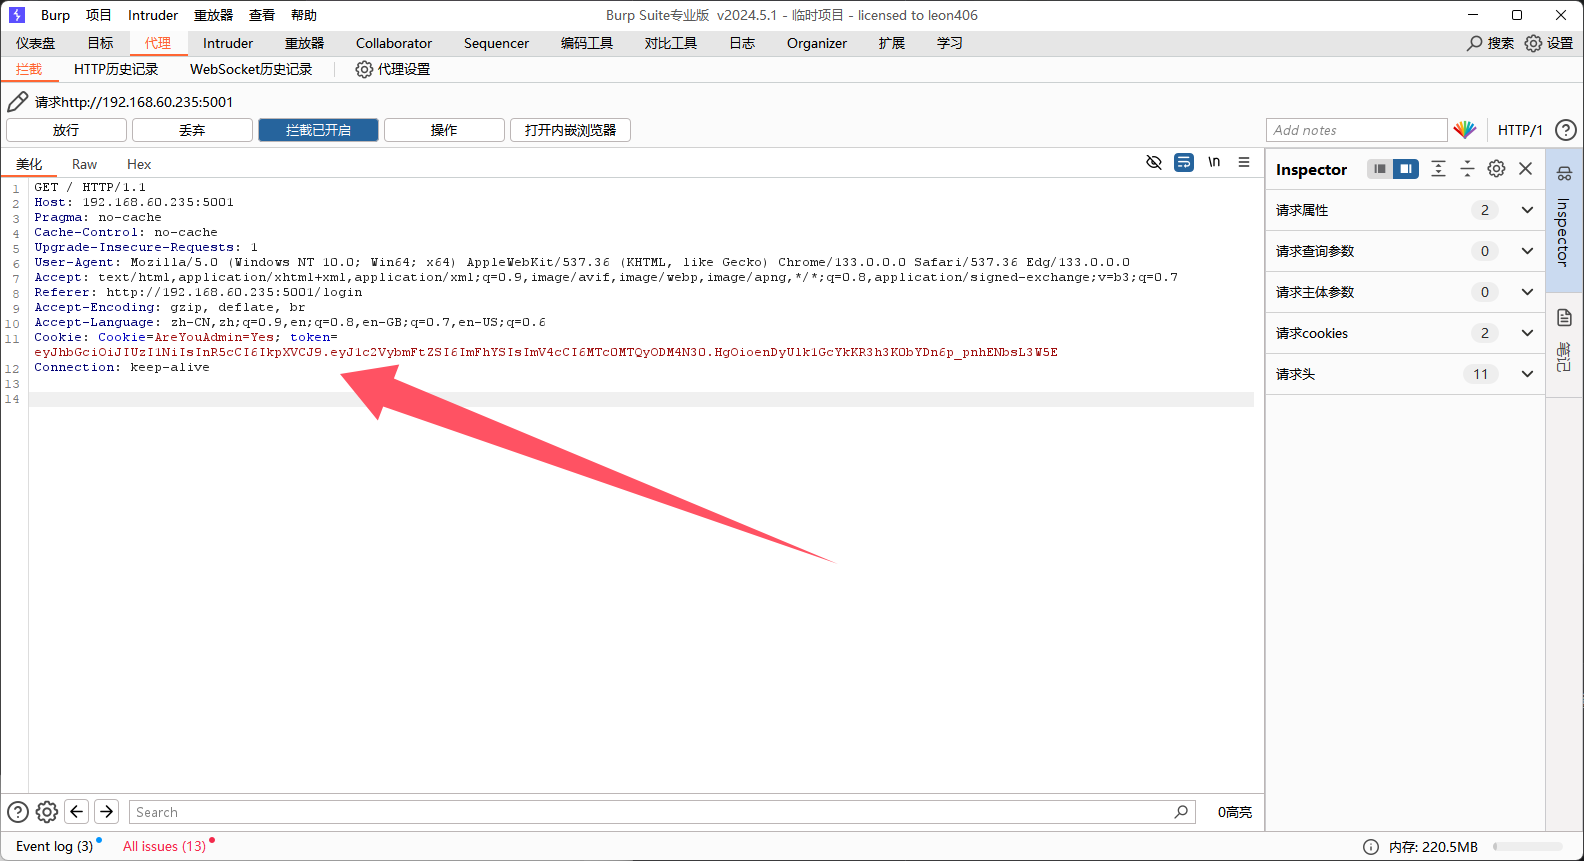This screenshot has width=1584, height=861.
Task: Open search settings gear at bottom
Action: (x=47, y=812)
